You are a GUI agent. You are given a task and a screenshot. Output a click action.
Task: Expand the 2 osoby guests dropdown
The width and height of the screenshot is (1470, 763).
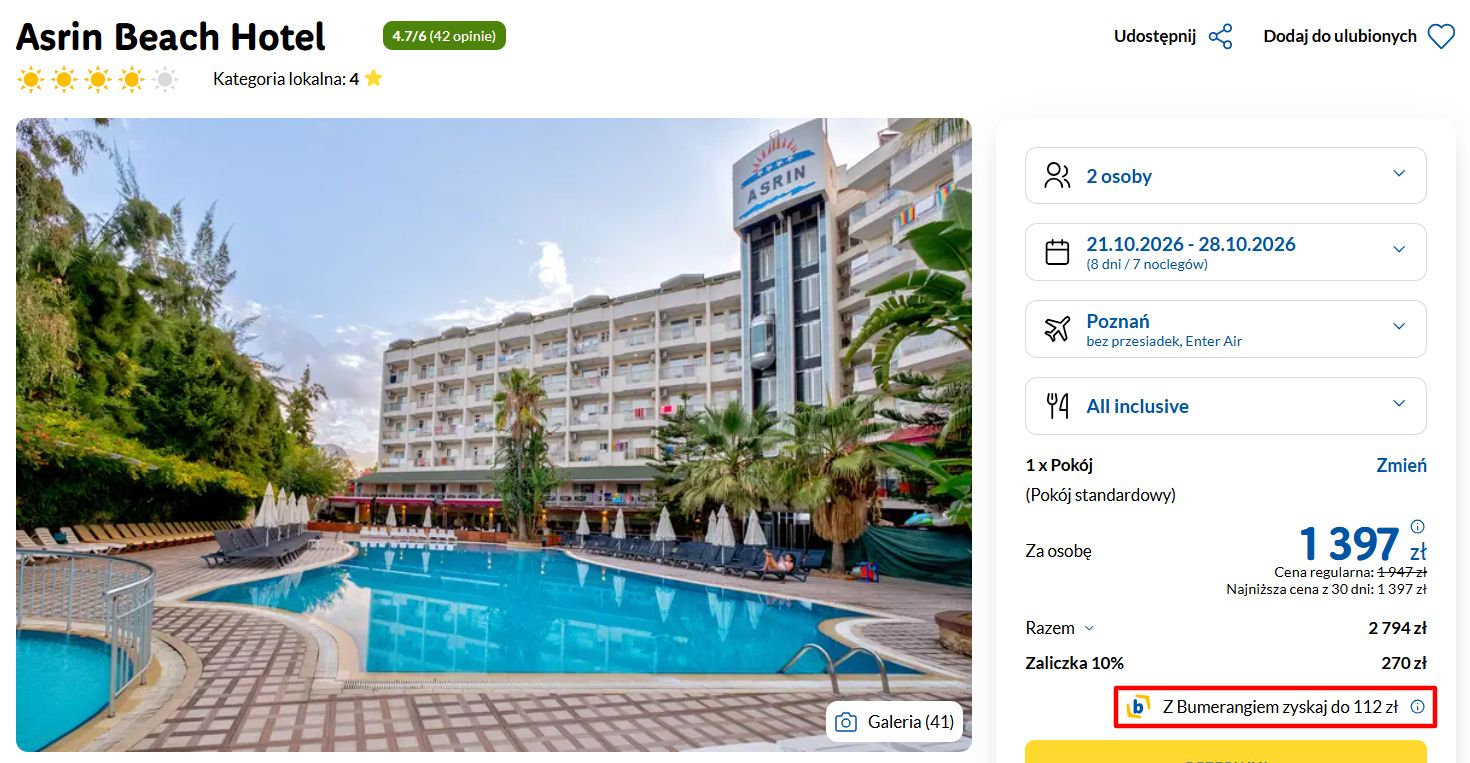tap(1226, 176)
